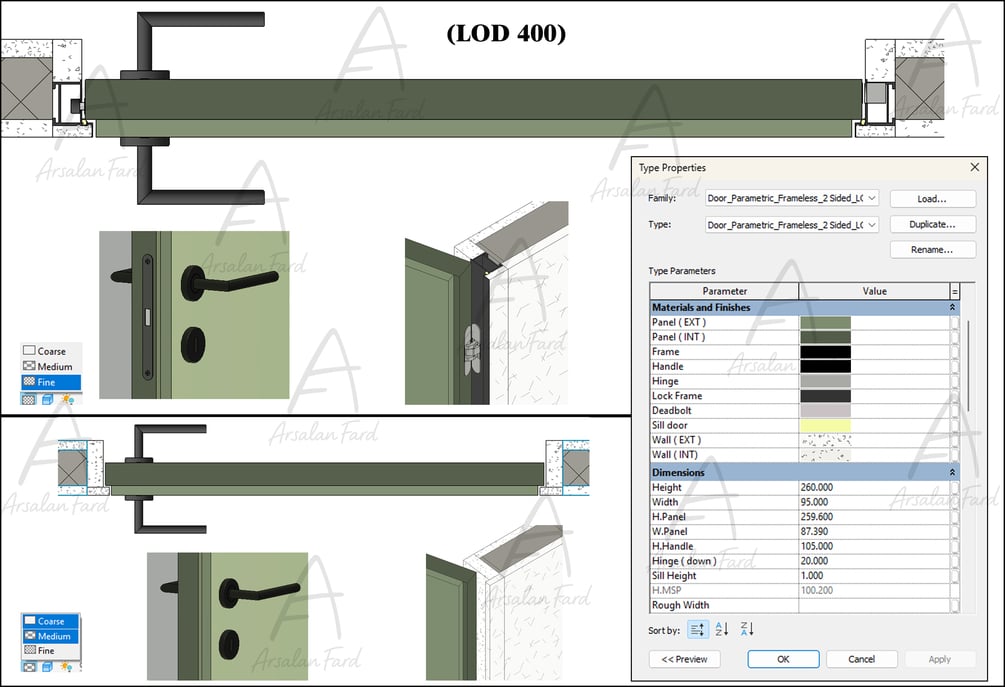Select the greyed H.MSP value 100.200
Screen dimensions: 1005x687
(817, 590)
